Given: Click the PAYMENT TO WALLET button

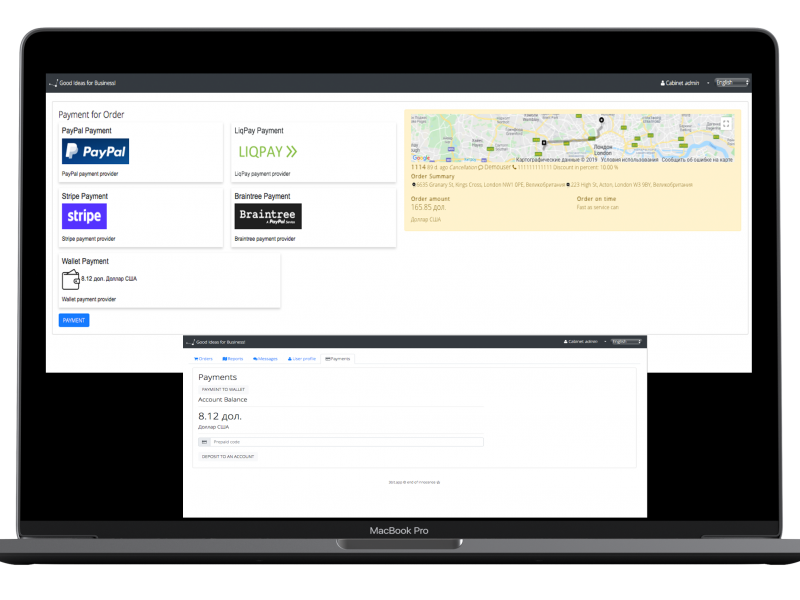Looking at the screenshot, I should [223, 389].
